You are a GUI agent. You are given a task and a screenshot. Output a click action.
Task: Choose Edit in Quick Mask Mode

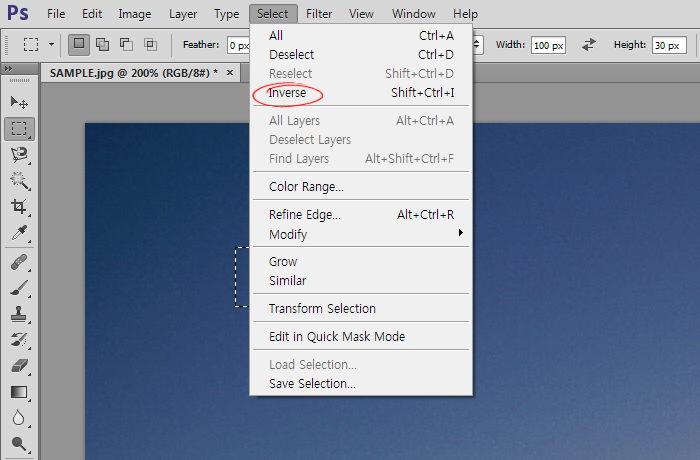click(x=361, y=337)
